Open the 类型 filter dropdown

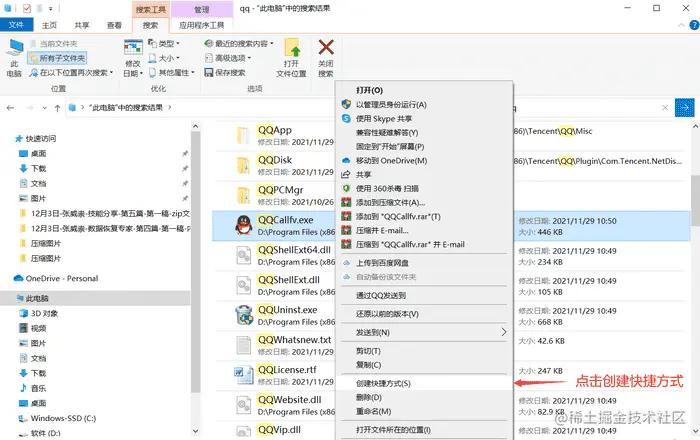point(164,44)
